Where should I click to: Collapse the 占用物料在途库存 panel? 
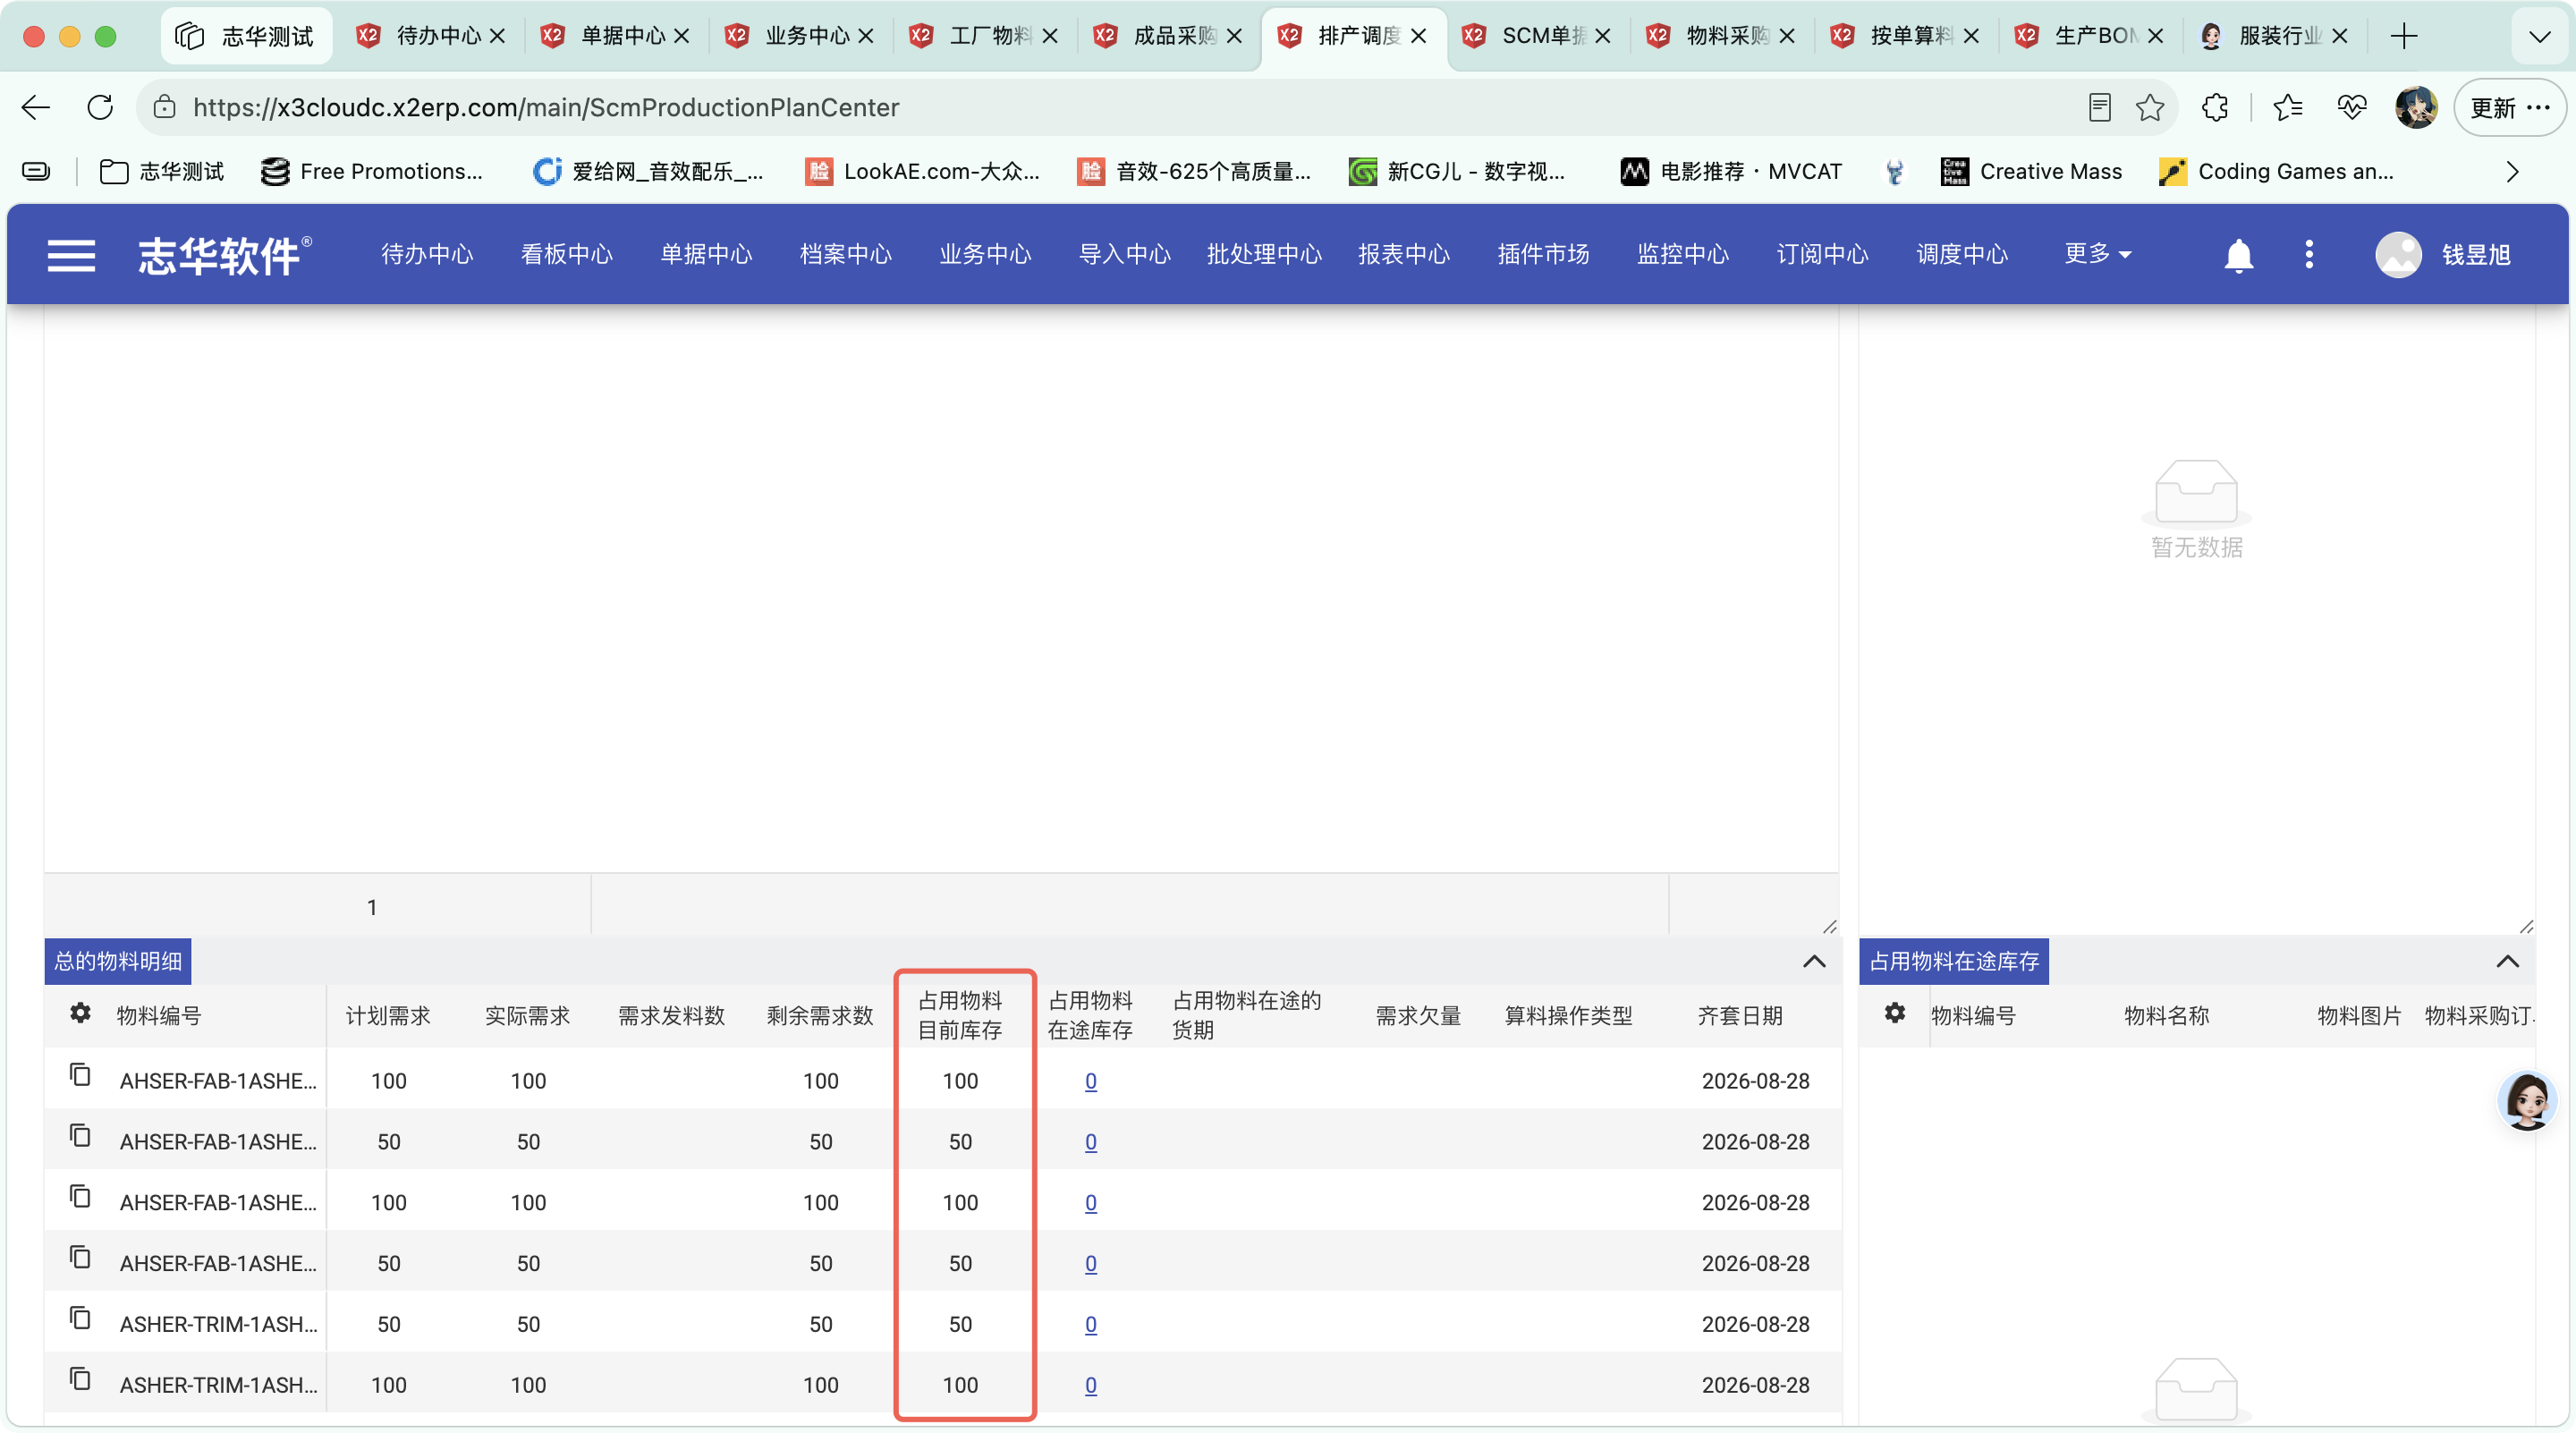2507,961
